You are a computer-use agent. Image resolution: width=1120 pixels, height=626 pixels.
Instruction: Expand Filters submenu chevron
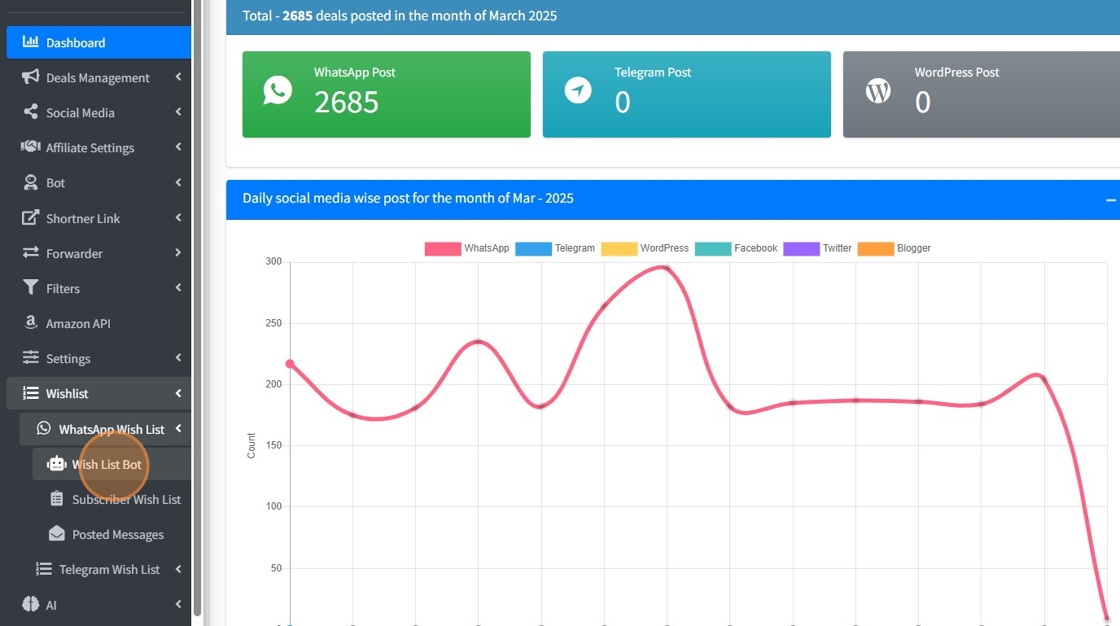click(178, 287)
